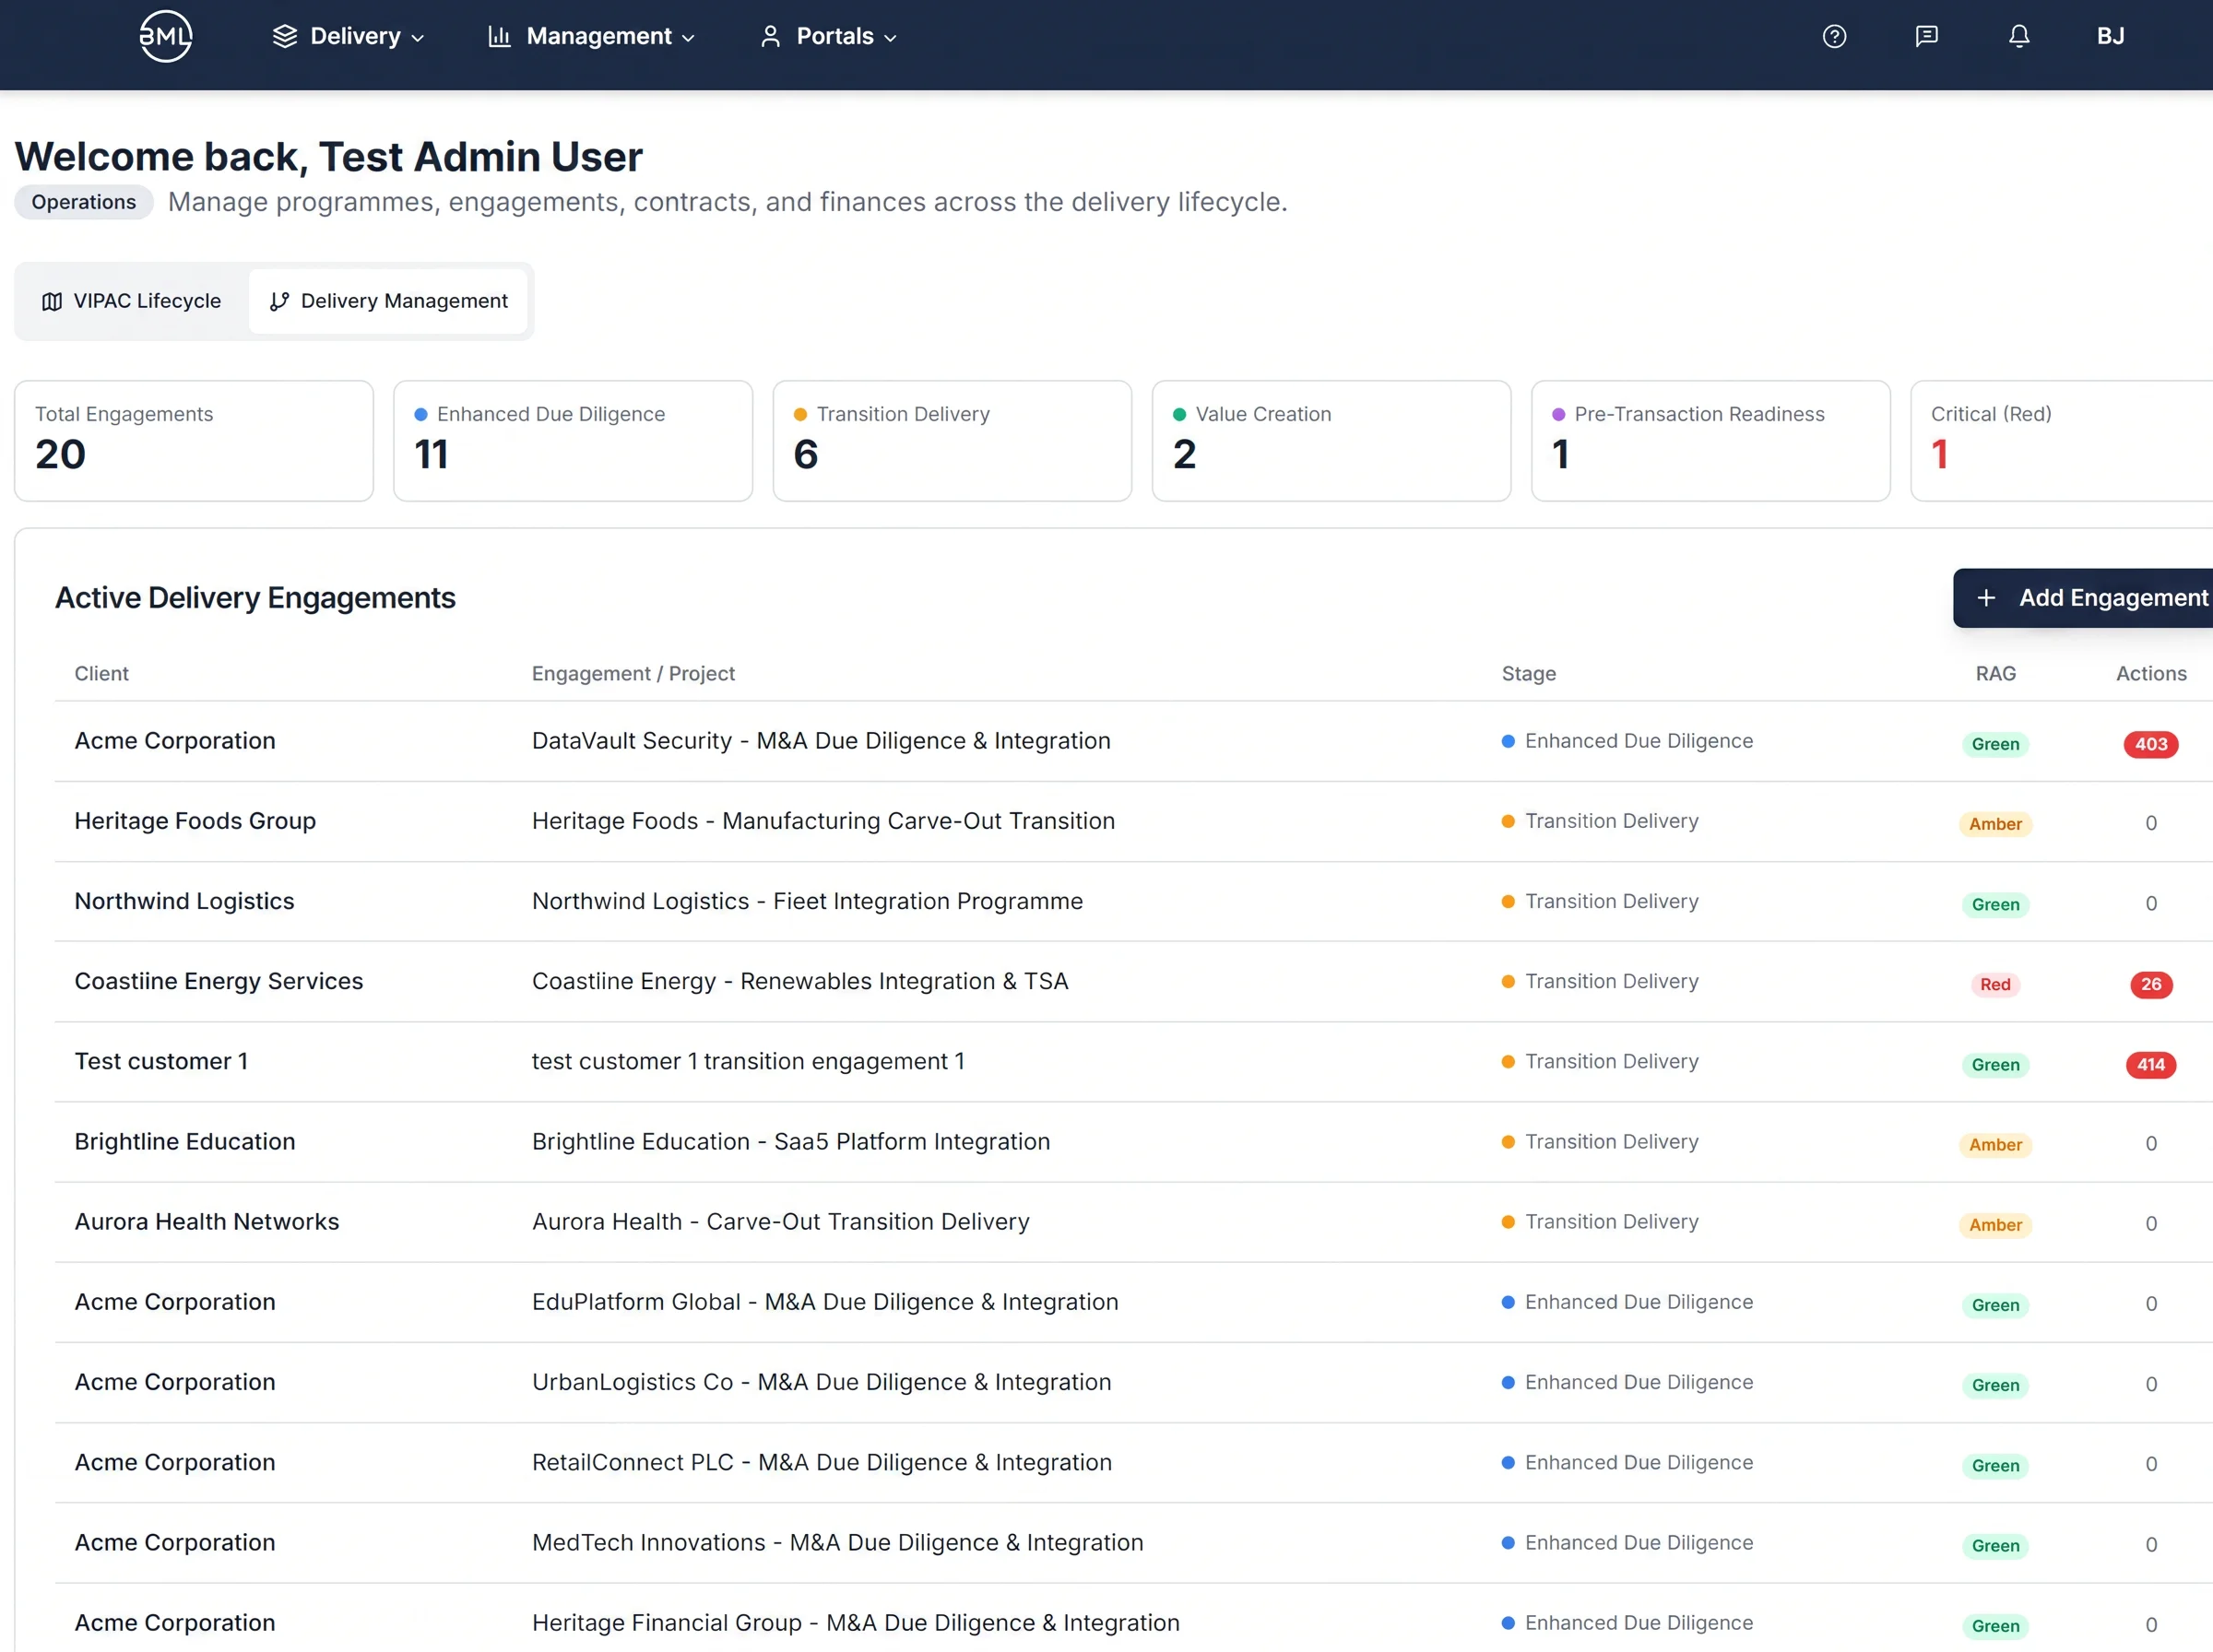Click the Engagement / Project column header
This screenshot has height=1652, width=2213.
[633, 674]
